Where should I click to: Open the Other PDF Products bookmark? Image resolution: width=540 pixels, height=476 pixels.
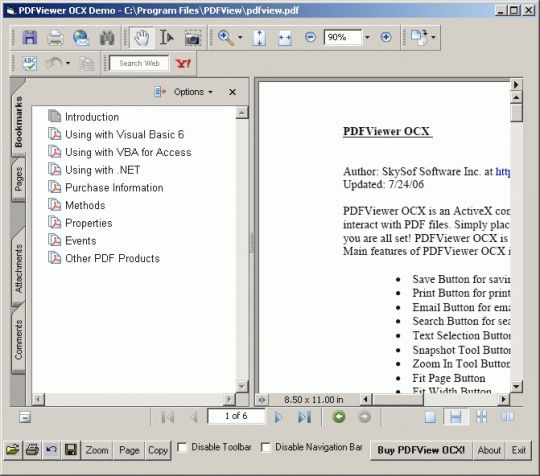click(x=113, y=258)
